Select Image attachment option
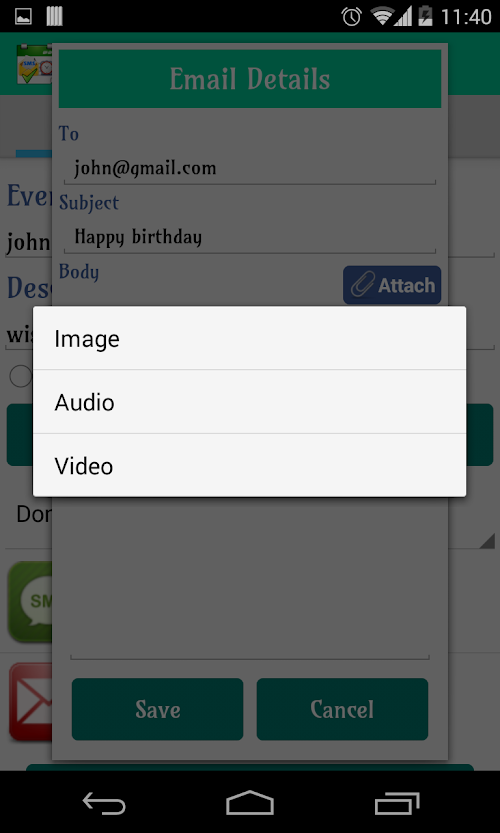Screen dimensions: 500x833 [x=249, y=338]
